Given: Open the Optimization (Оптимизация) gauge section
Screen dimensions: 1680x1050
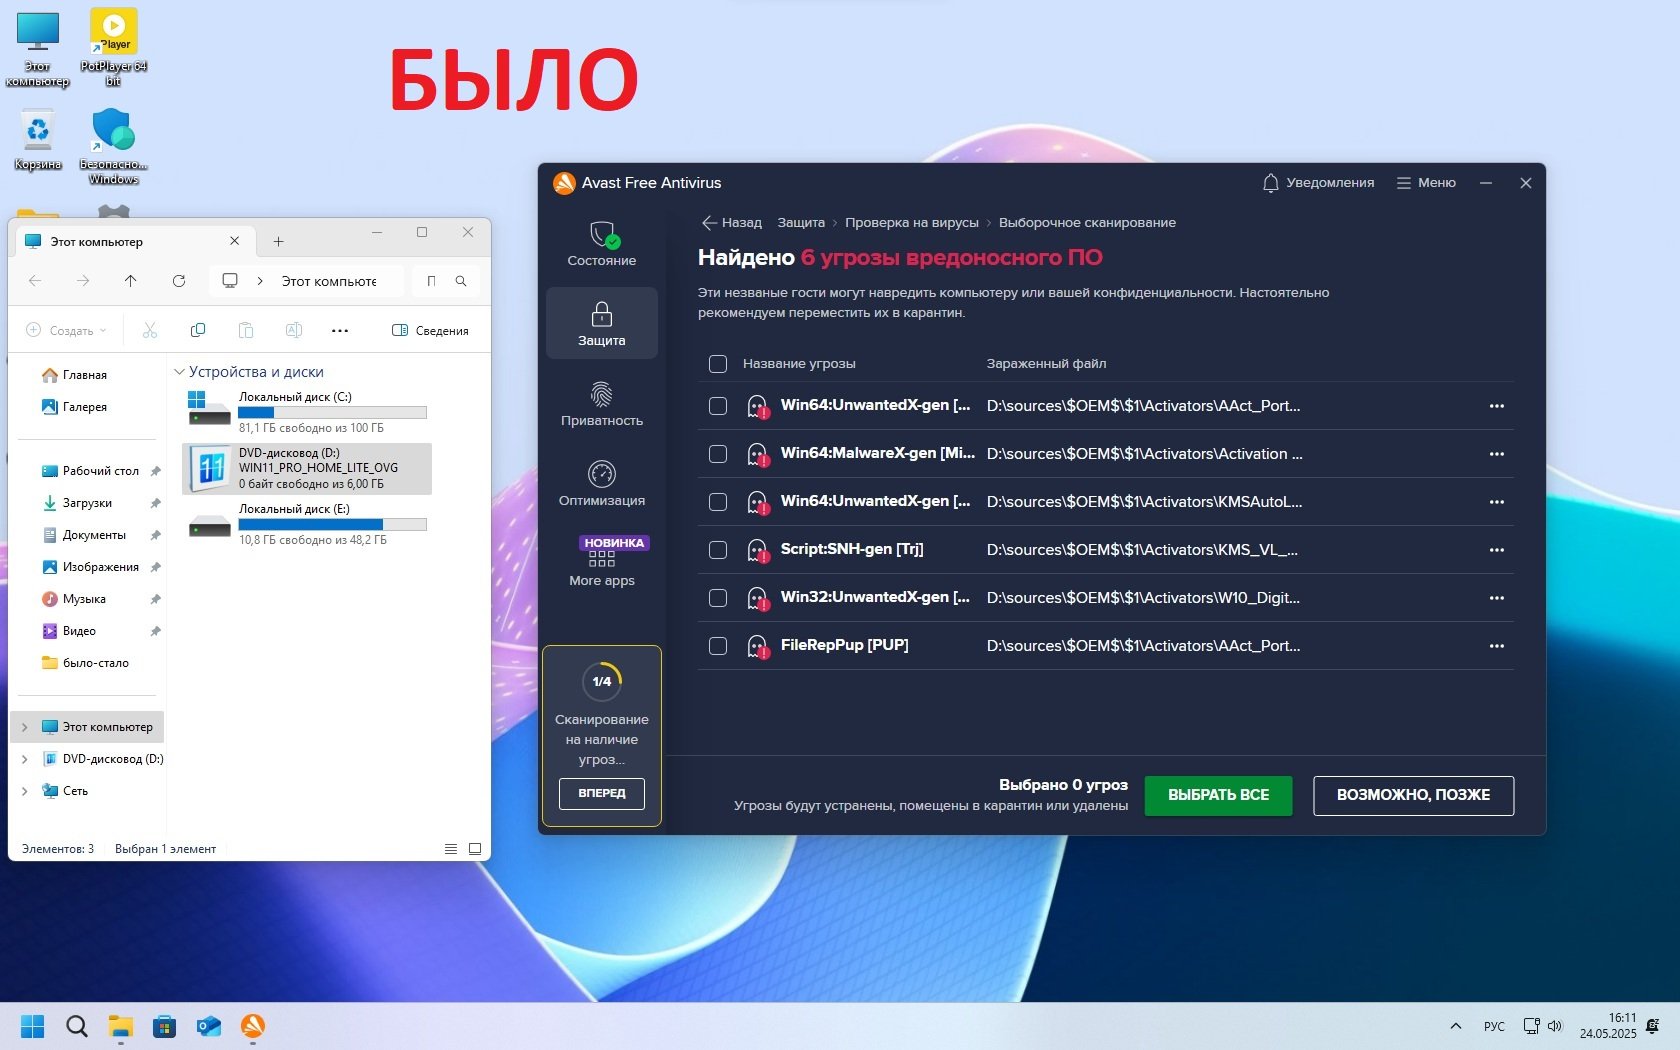Looking at the screenshot, I should point(602,483).
